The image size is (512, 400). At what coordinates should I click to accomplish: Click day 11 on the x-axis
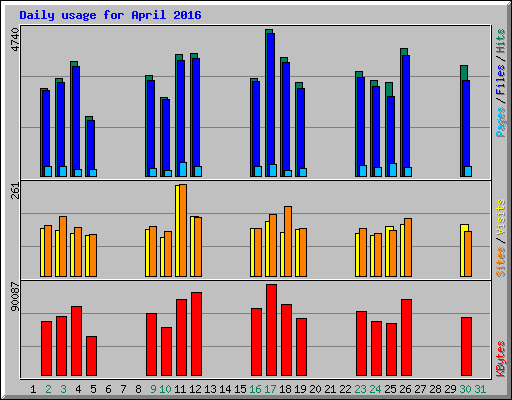(180, 389)
